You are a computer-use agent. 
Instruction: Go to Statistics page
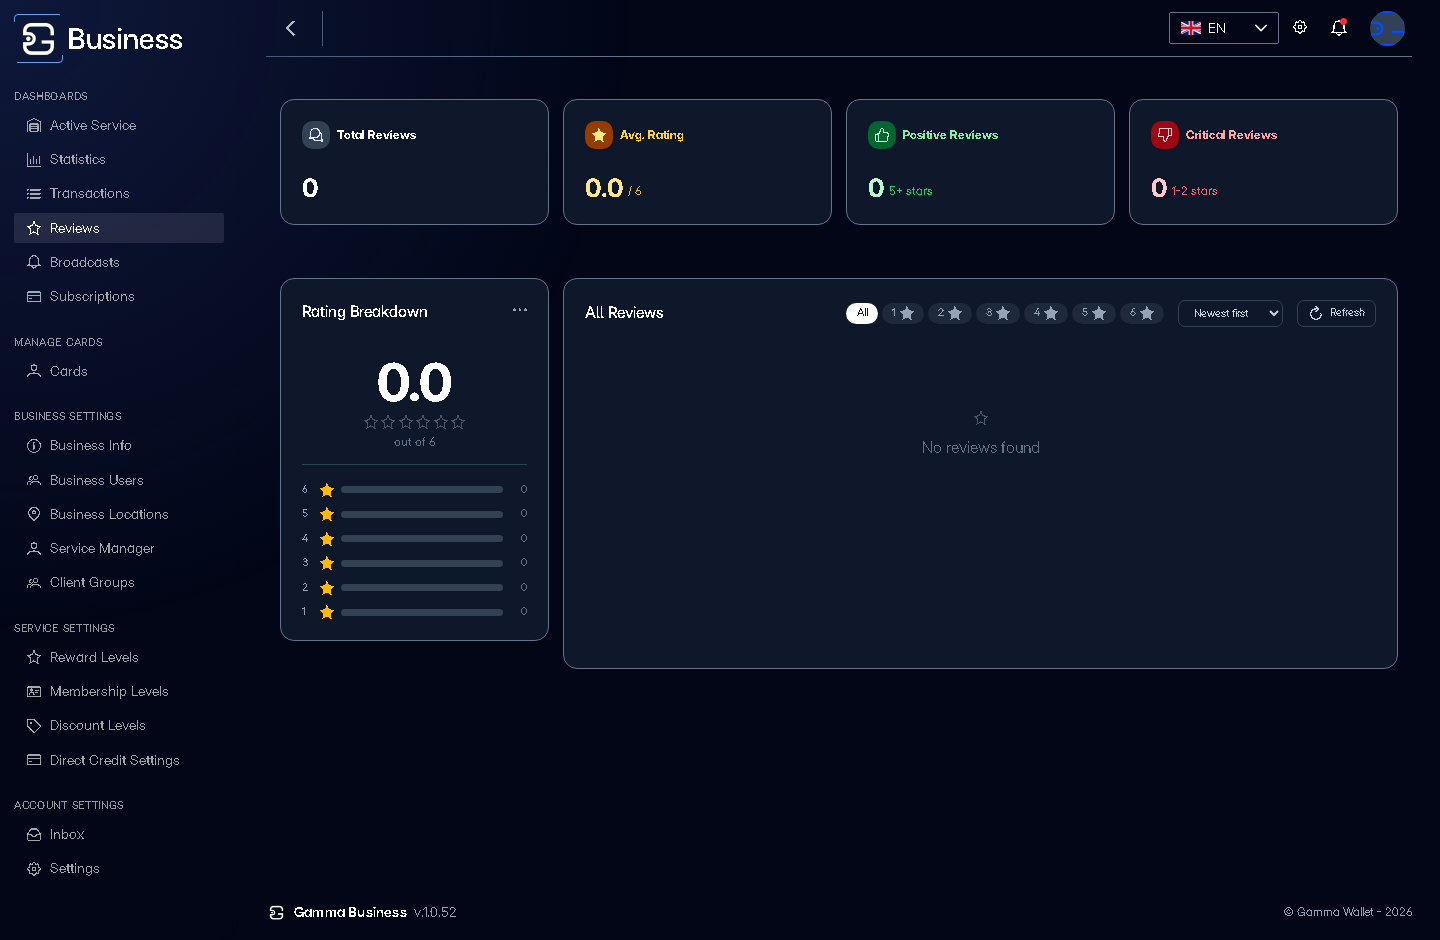tap(119, 159)
